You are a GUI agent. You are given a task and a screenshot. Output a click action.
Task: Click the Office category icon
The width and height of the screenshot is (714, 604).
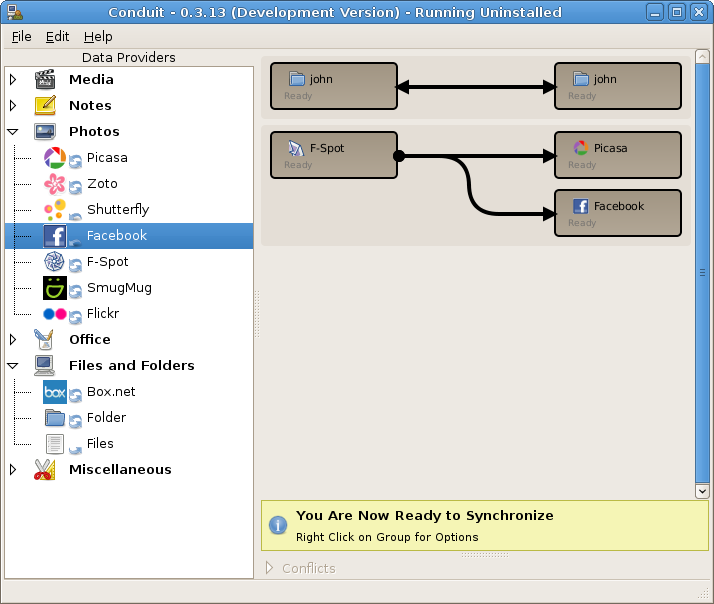44,339
